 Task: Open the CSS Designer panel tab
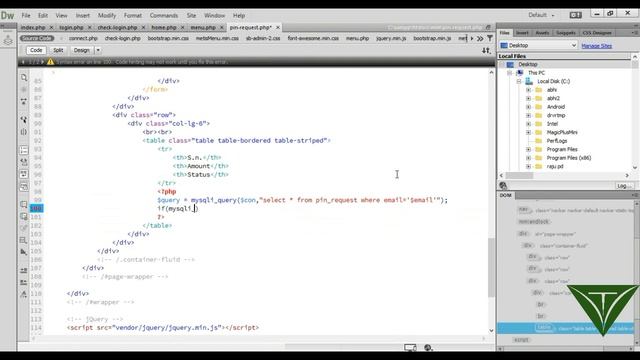pyautogui.click(x=597, y=33)
